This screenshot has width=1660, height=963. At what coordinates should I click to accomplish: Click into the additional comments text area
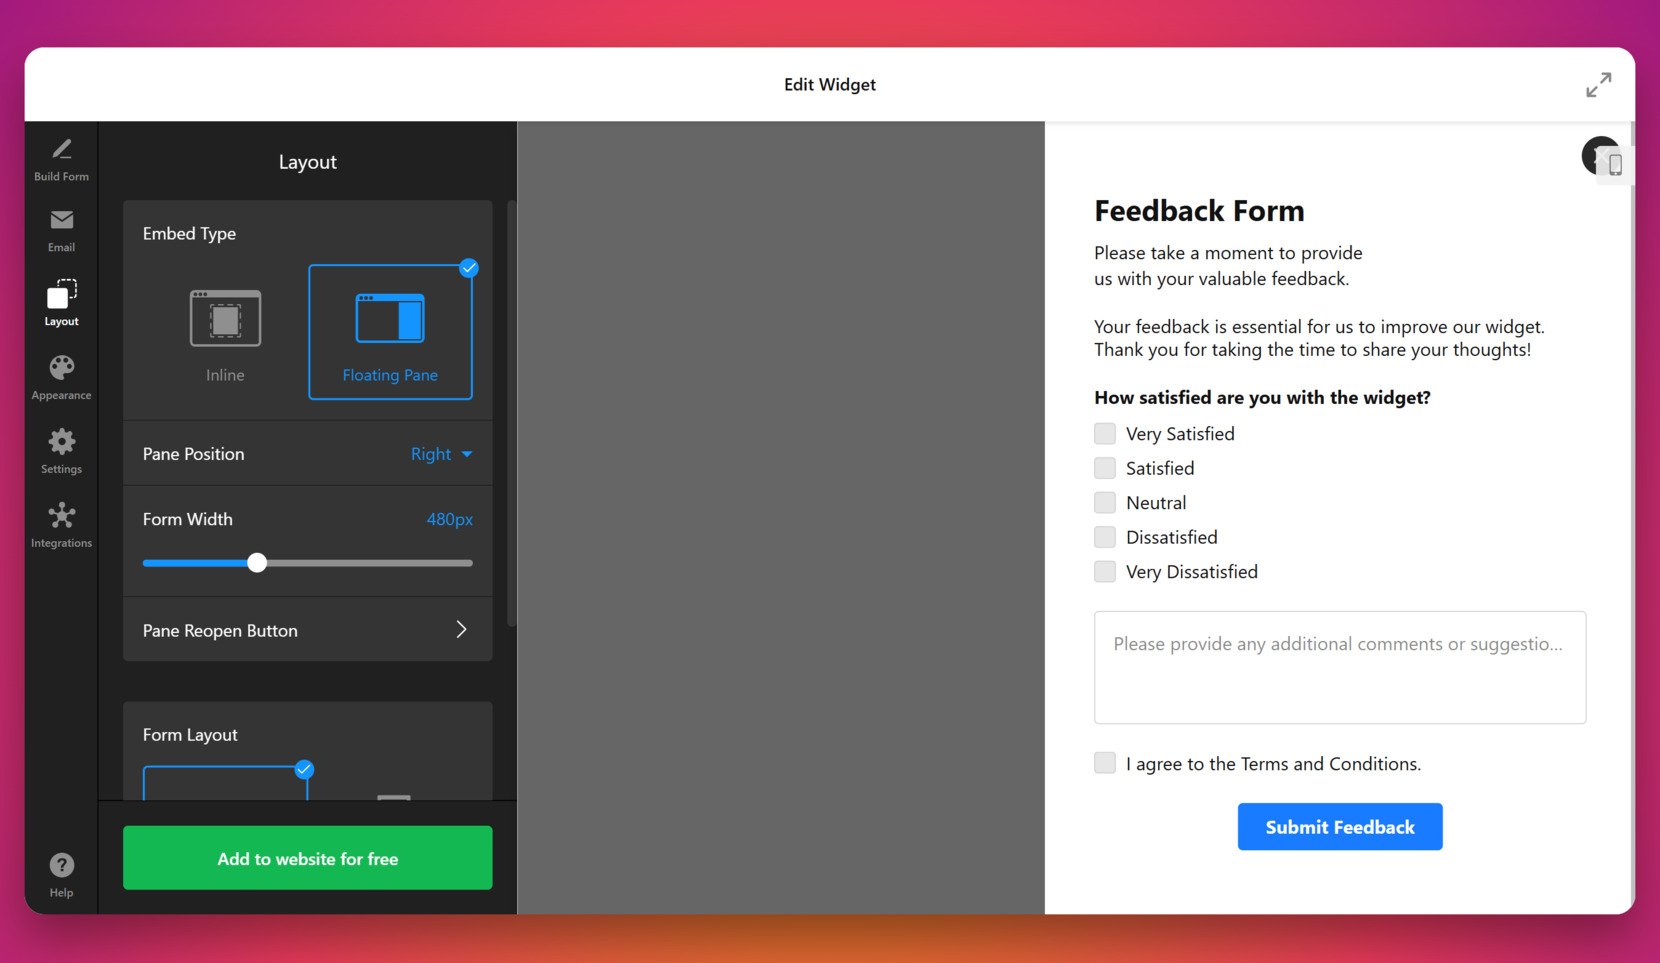coord(1340,667)
